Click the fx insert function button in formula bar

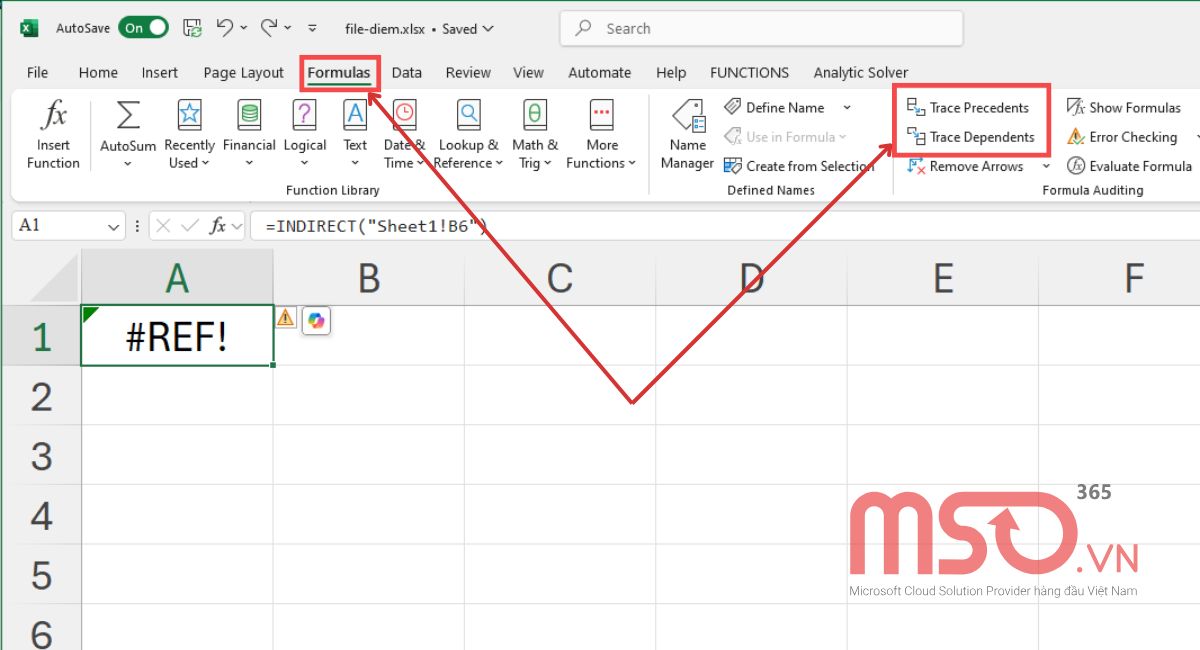point(217,226)
